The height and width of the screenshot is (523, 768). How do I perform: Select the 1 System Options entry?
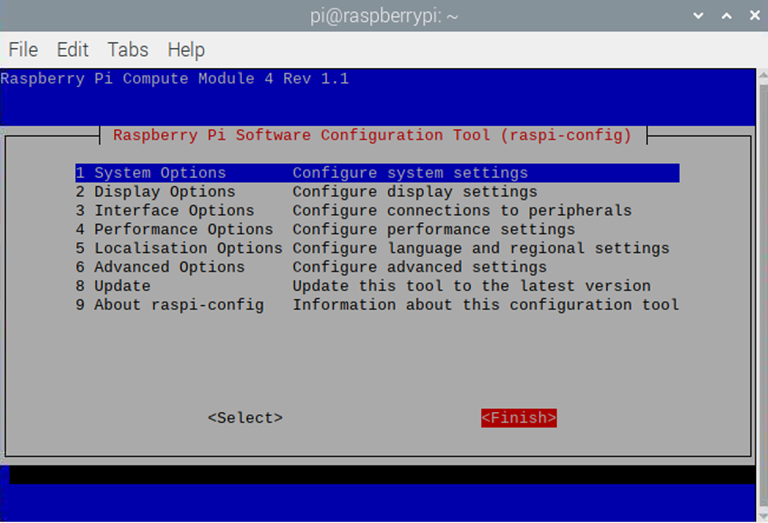tap(377, 173)
